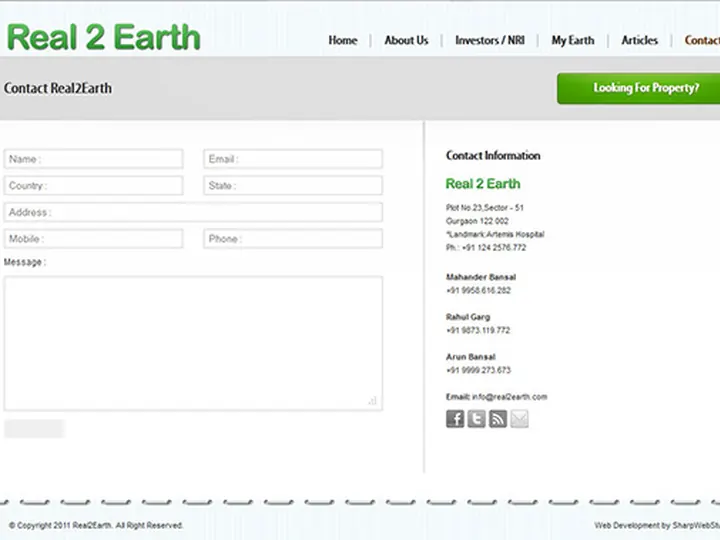
Task: Focus the Name input field
Action: point(93,159)
